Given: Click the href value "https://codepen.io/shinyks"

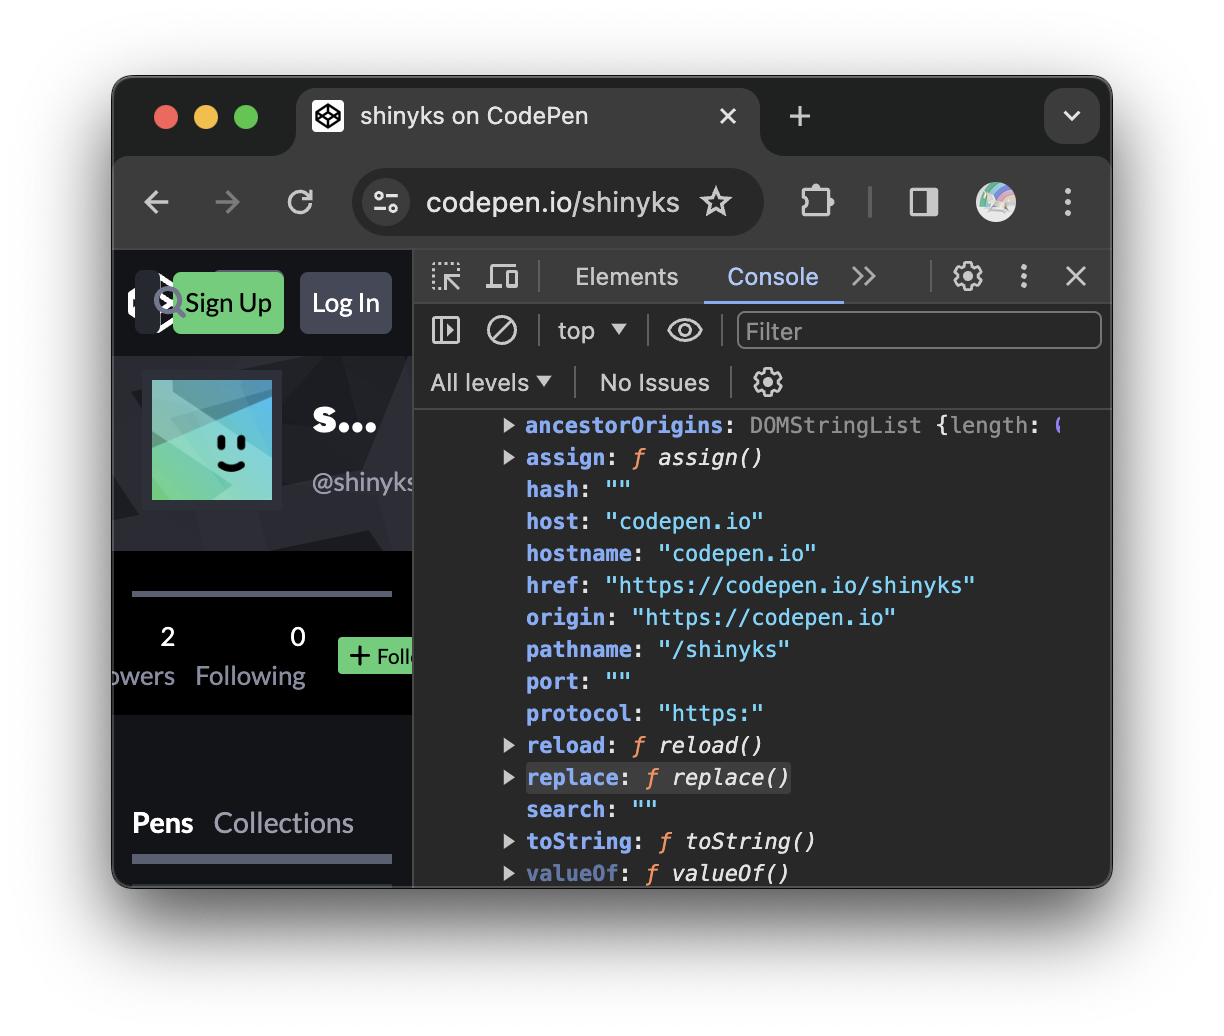Looking at the screenshot, I should tap(790, 586).
